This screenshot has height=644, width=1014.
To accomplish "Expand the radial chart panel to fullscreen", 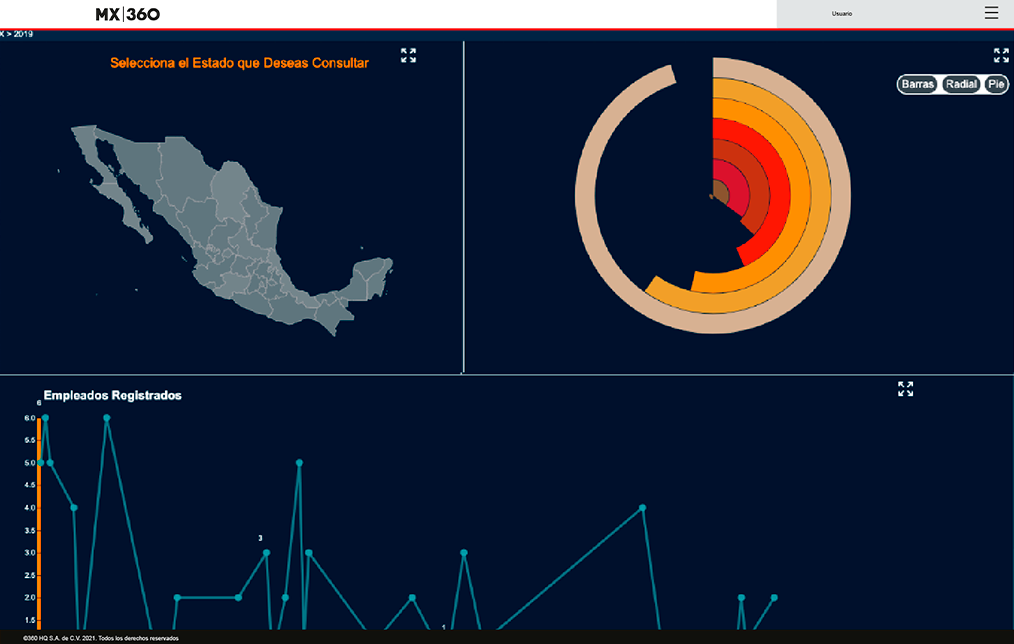I will click(x=1001, y=56).
